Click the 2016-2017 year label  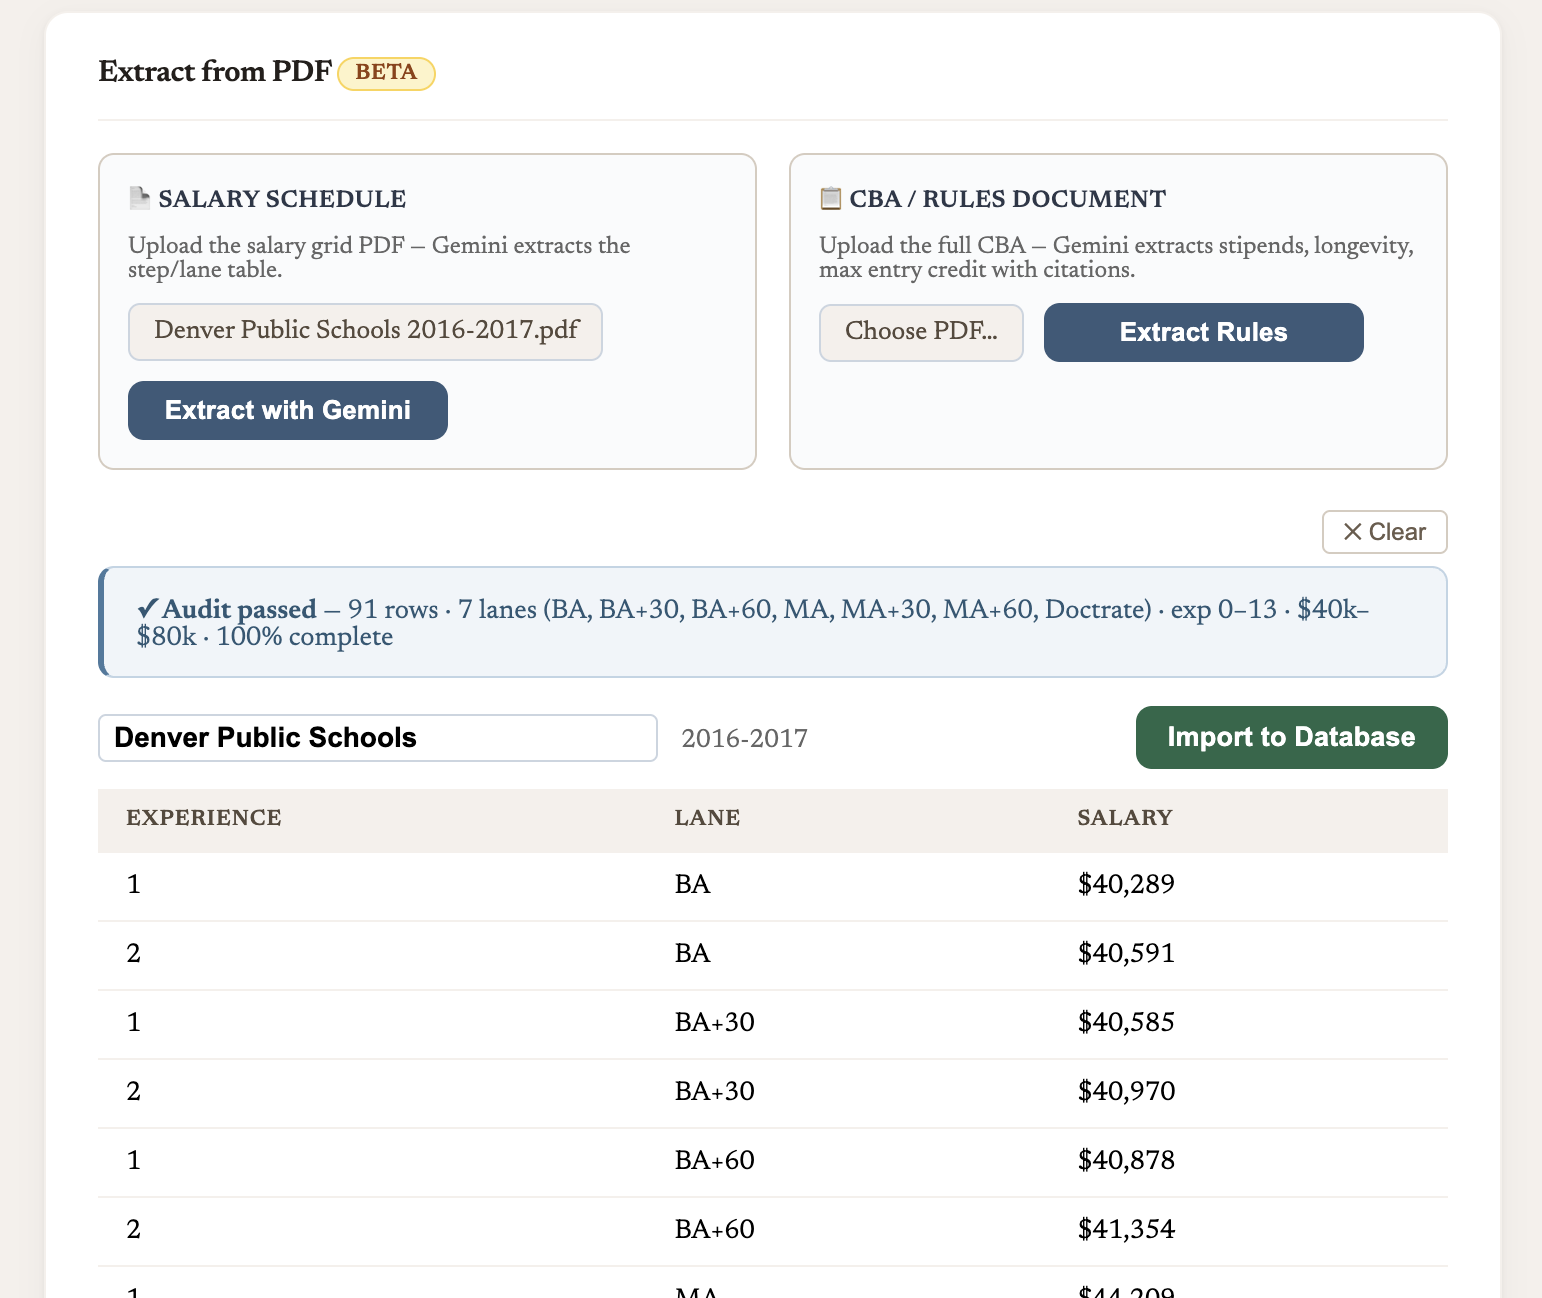tap(744, 739)
